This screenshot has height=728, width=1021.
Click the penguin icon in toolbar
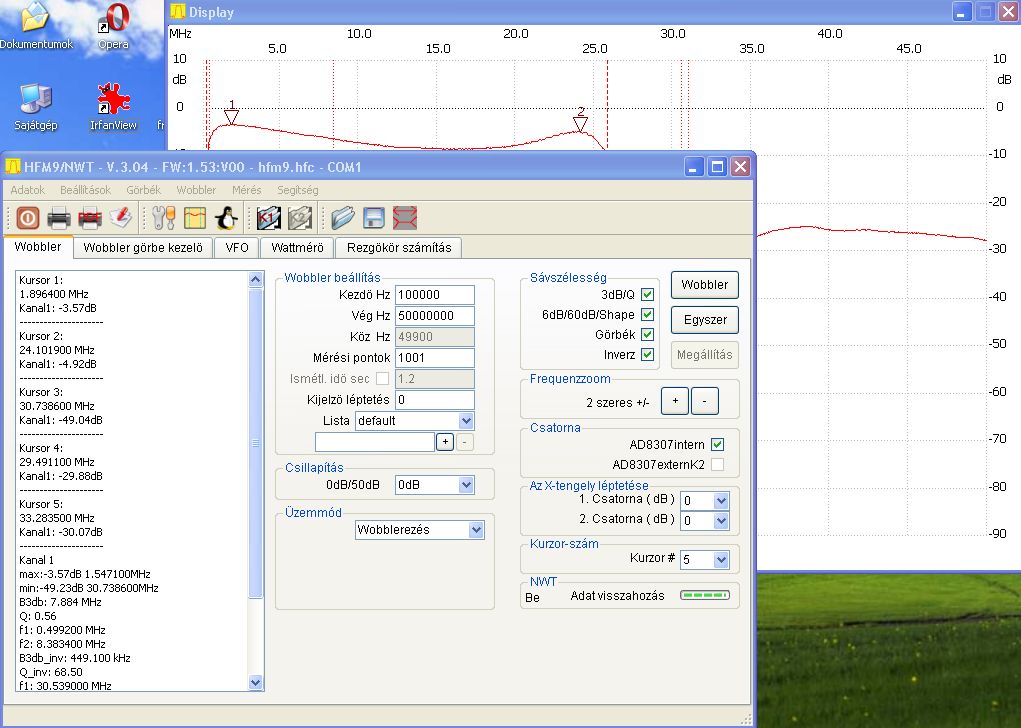226,217
